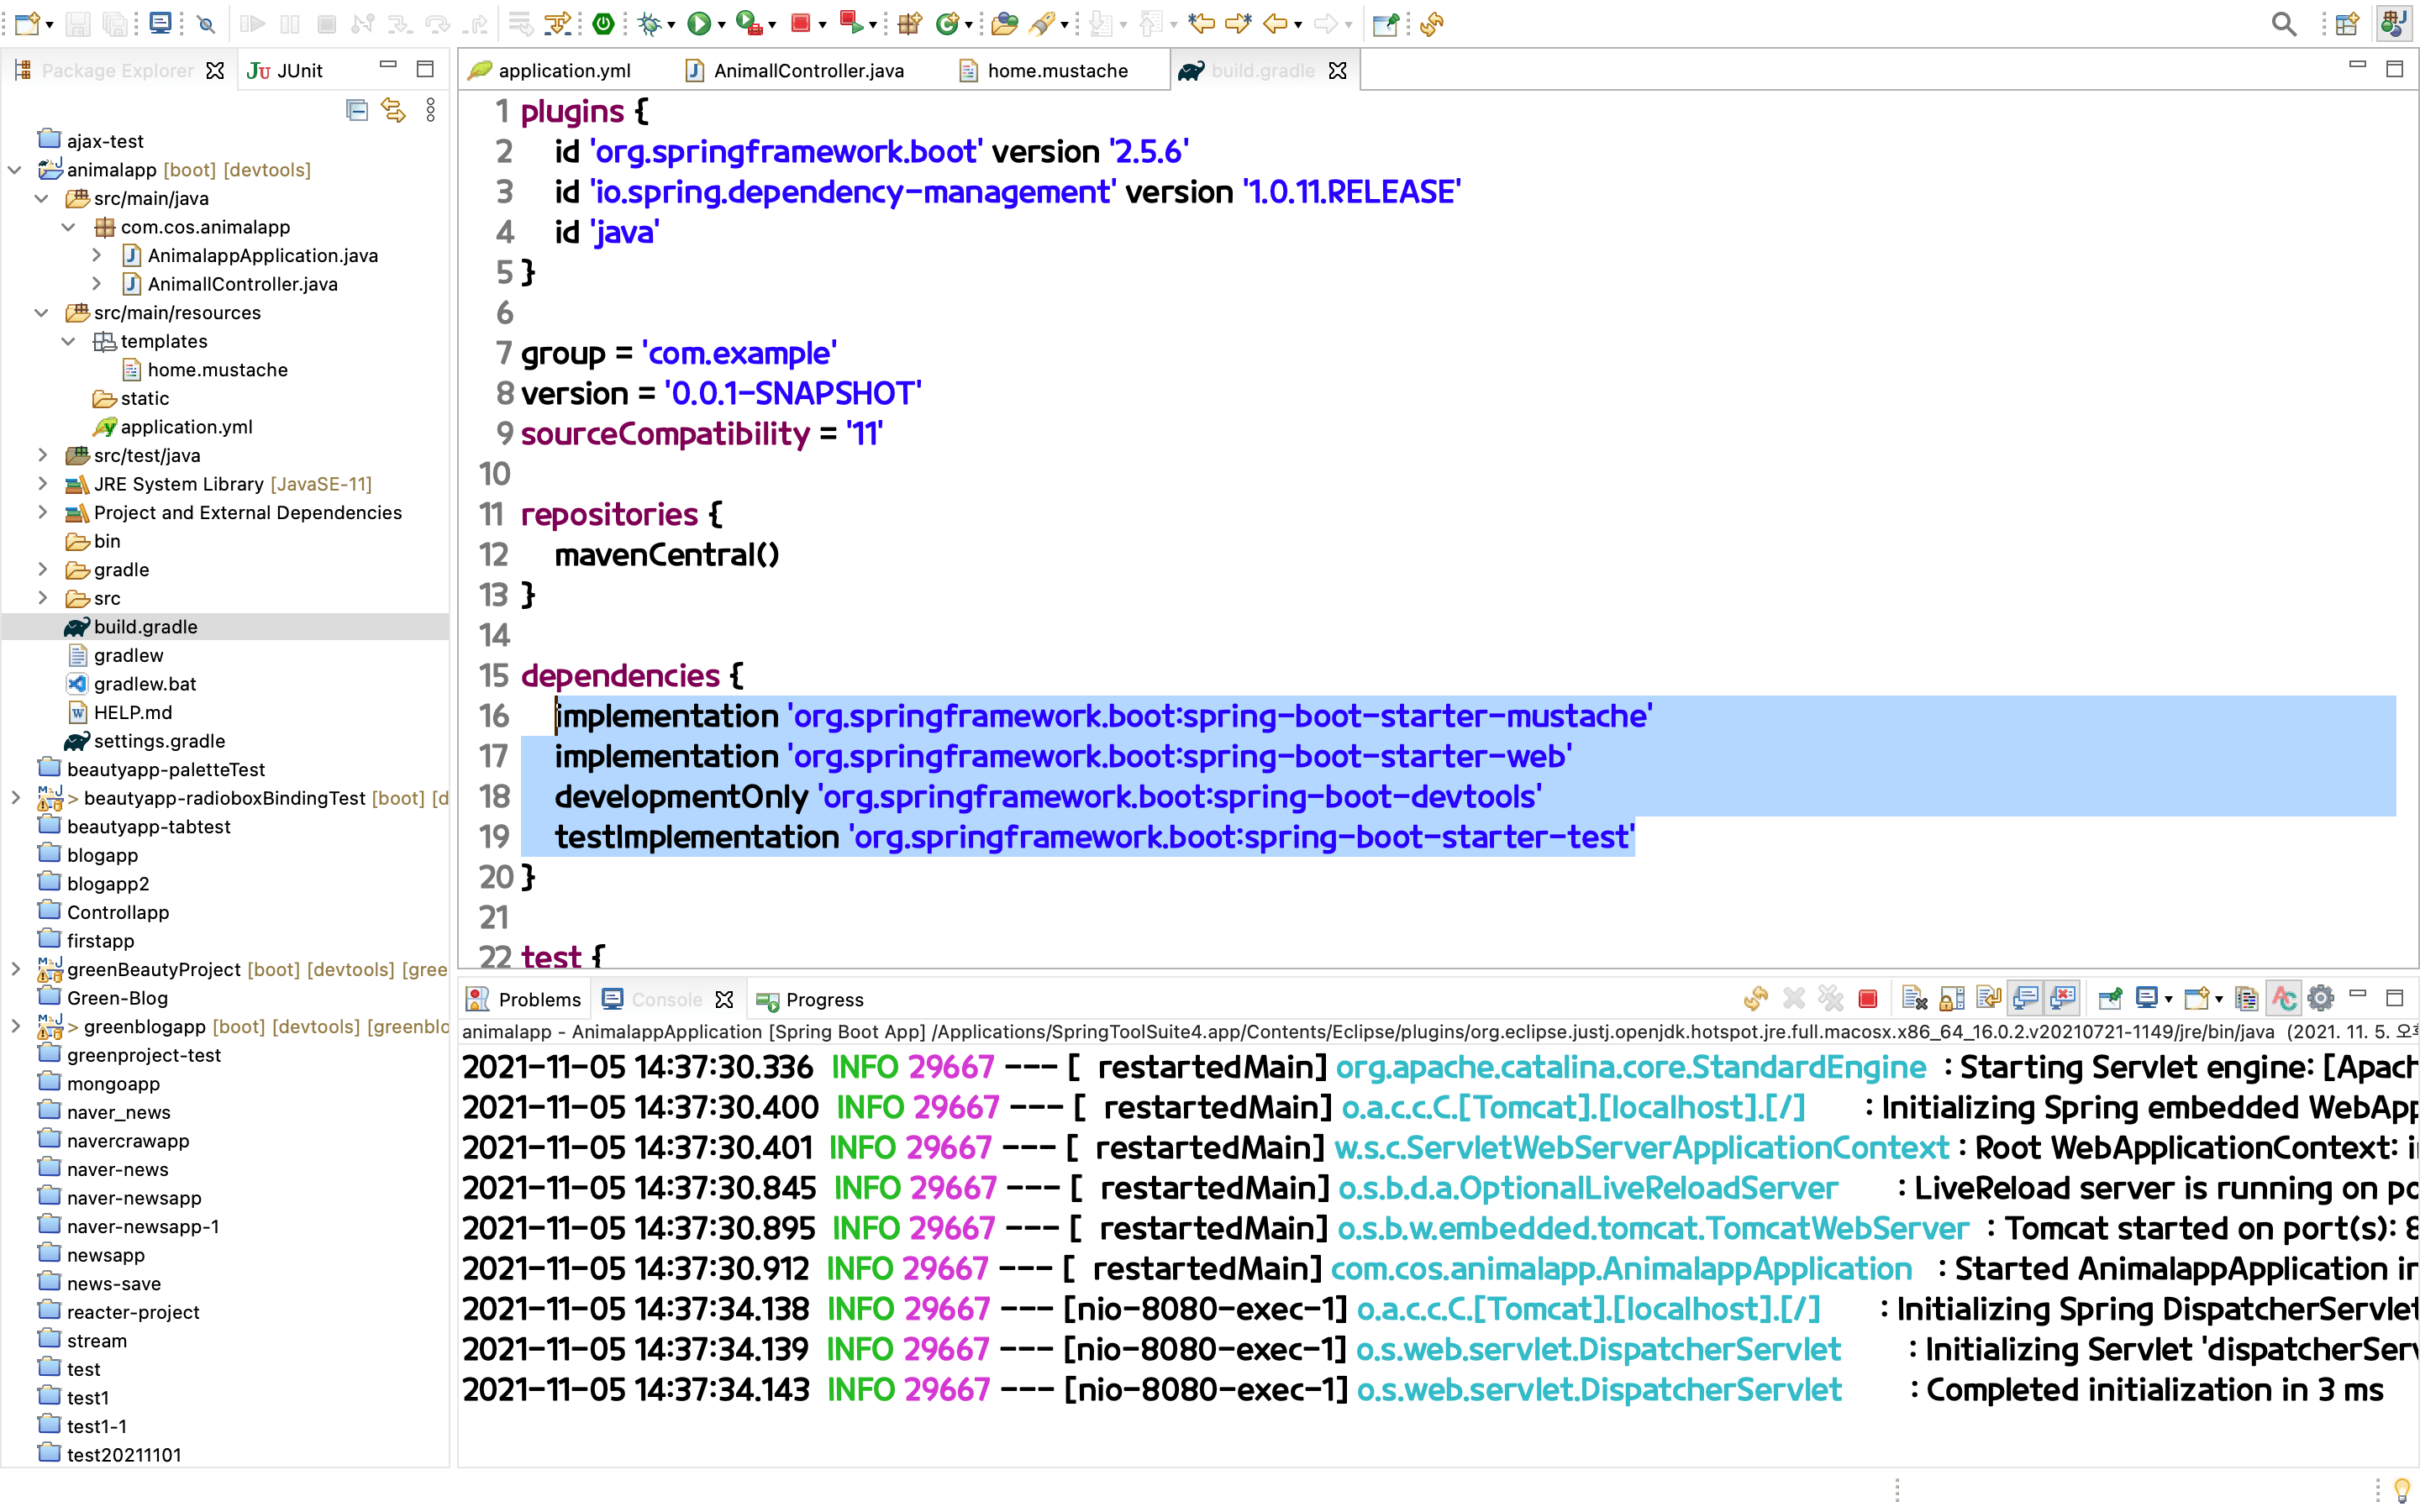2420x1512 pixels.
Task: Collapse the com.cos.animalapp package
Action: [69, 227]
